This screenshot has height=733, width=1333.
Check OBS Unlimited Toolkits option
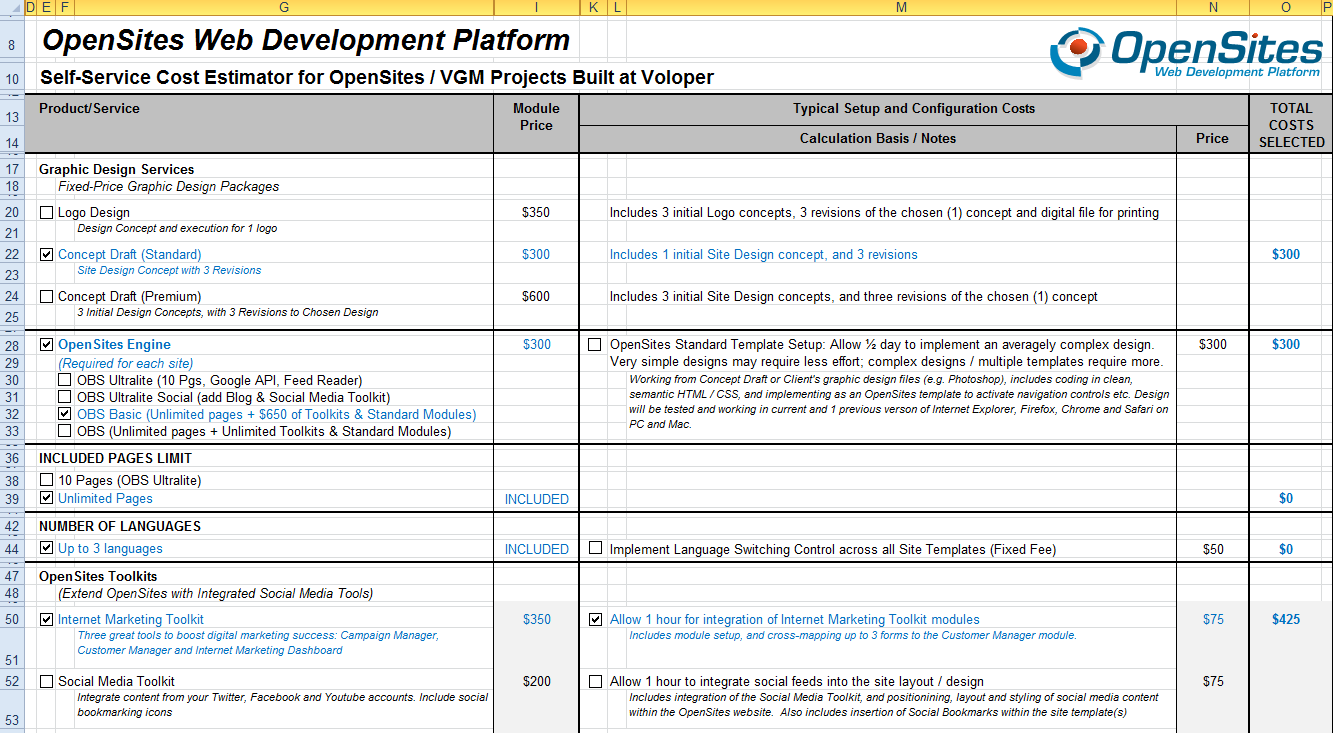click(65, 431)
